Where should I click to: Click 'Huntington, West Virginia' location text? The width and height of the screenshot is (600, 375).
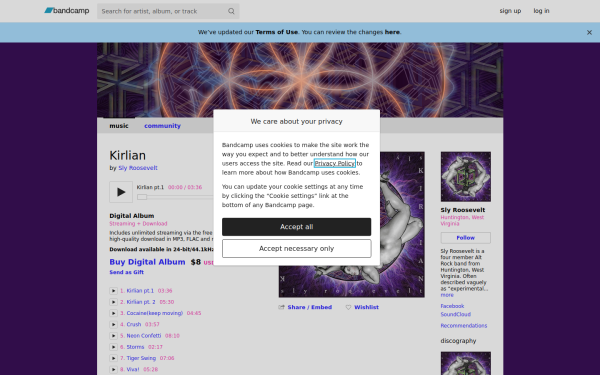coord(462,220)
